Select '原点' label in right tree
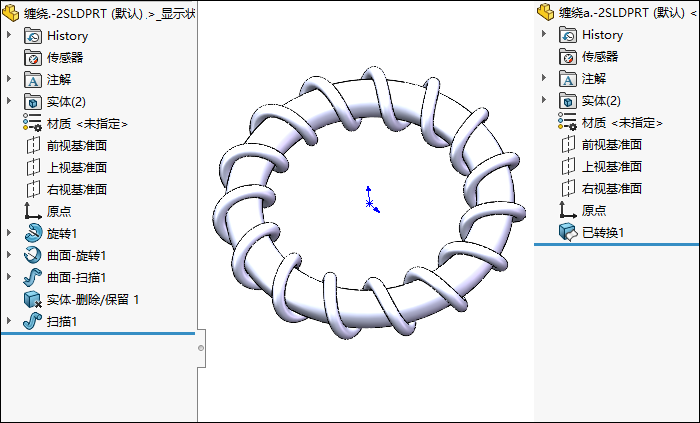 (x=594, y=211)
